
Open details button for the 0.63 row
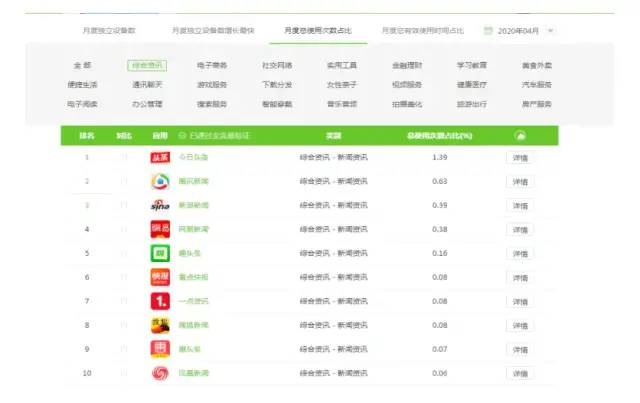pos(520,182)
